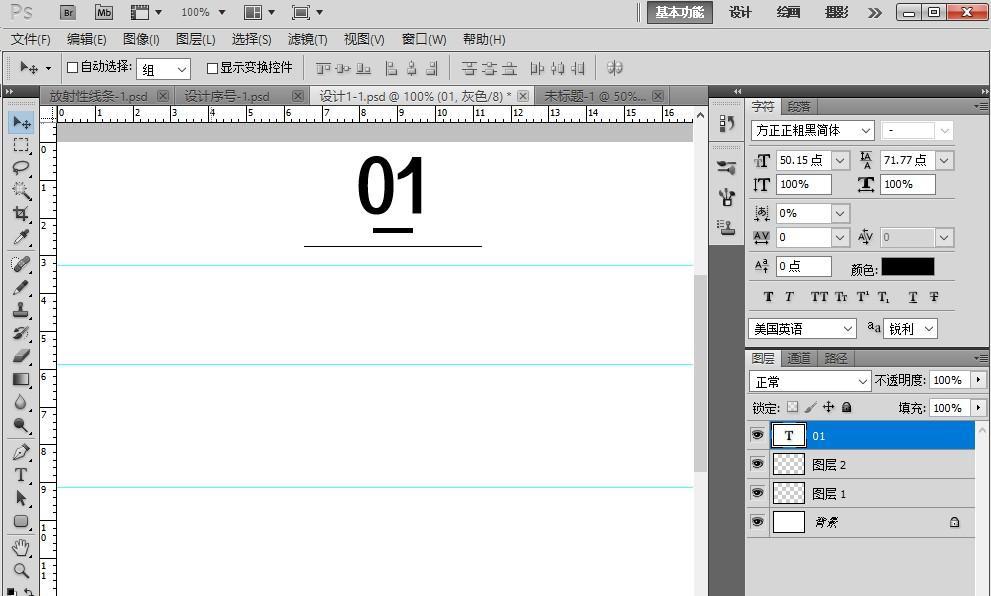Open the font family dropdown
The height and width of the screenshot is (596, 991).
pos(813,130)
